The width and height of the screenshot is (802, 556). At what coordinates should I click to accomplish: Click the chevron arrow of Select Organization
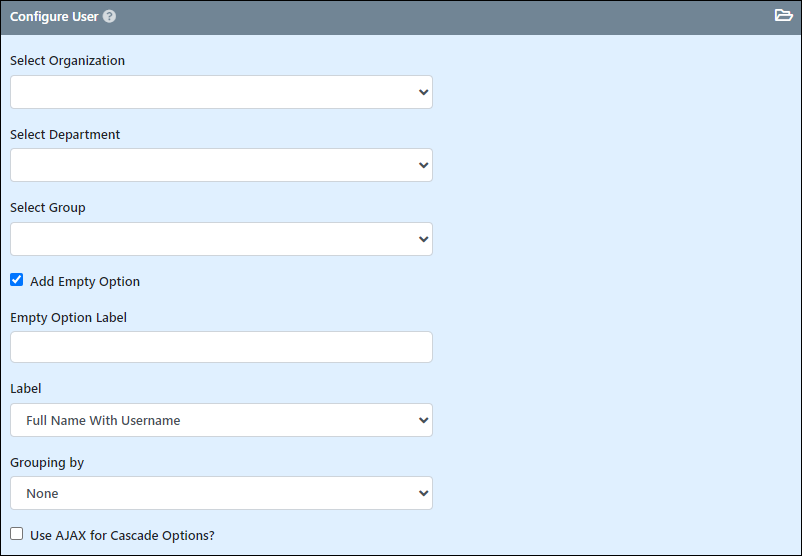click(424, 92)
